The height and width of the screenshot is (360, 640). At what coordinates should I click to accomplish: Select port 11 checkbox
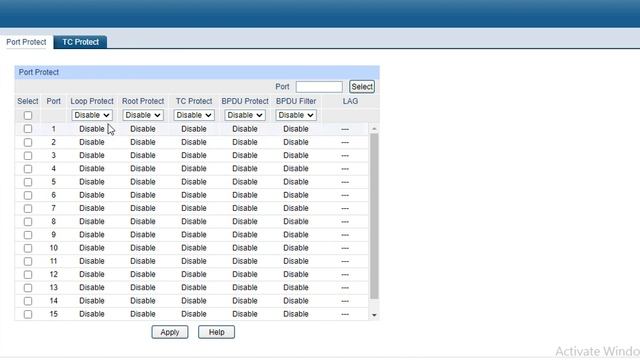pos(28,261)
